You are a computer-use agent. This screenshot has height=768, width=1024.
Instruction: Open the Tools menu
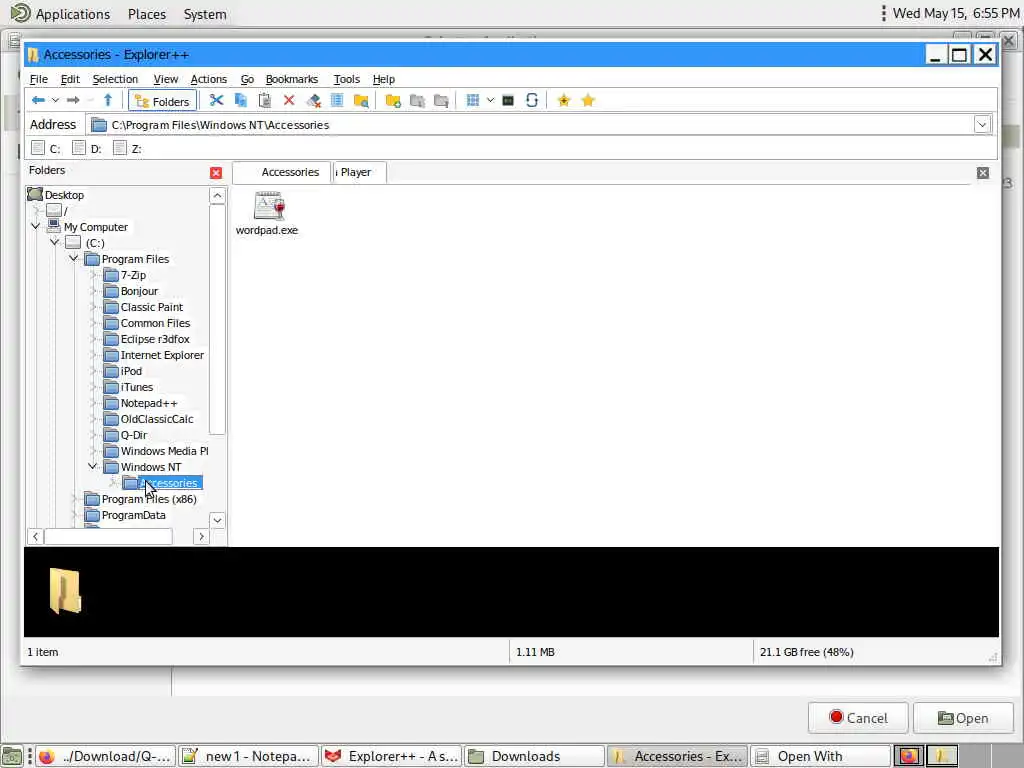(x=346, y=79)
